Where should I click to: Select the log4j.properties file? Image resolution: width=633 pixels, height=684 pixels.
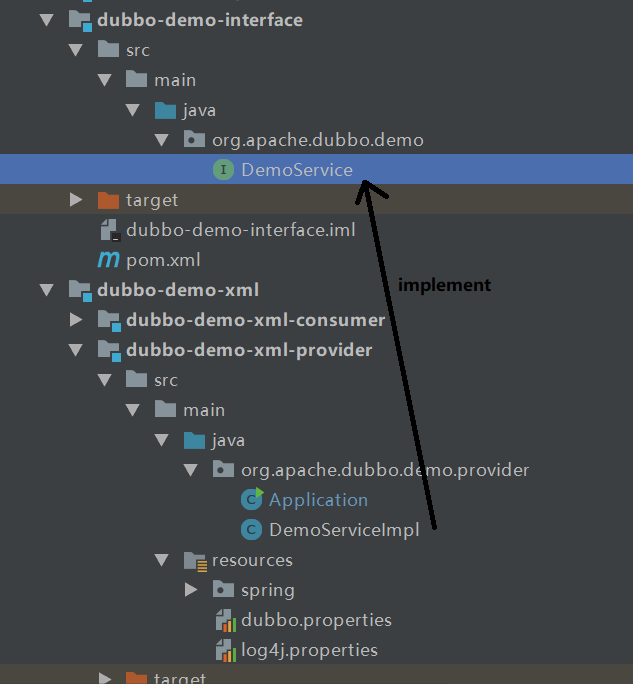pyautogui.click(x=309, y=650)
